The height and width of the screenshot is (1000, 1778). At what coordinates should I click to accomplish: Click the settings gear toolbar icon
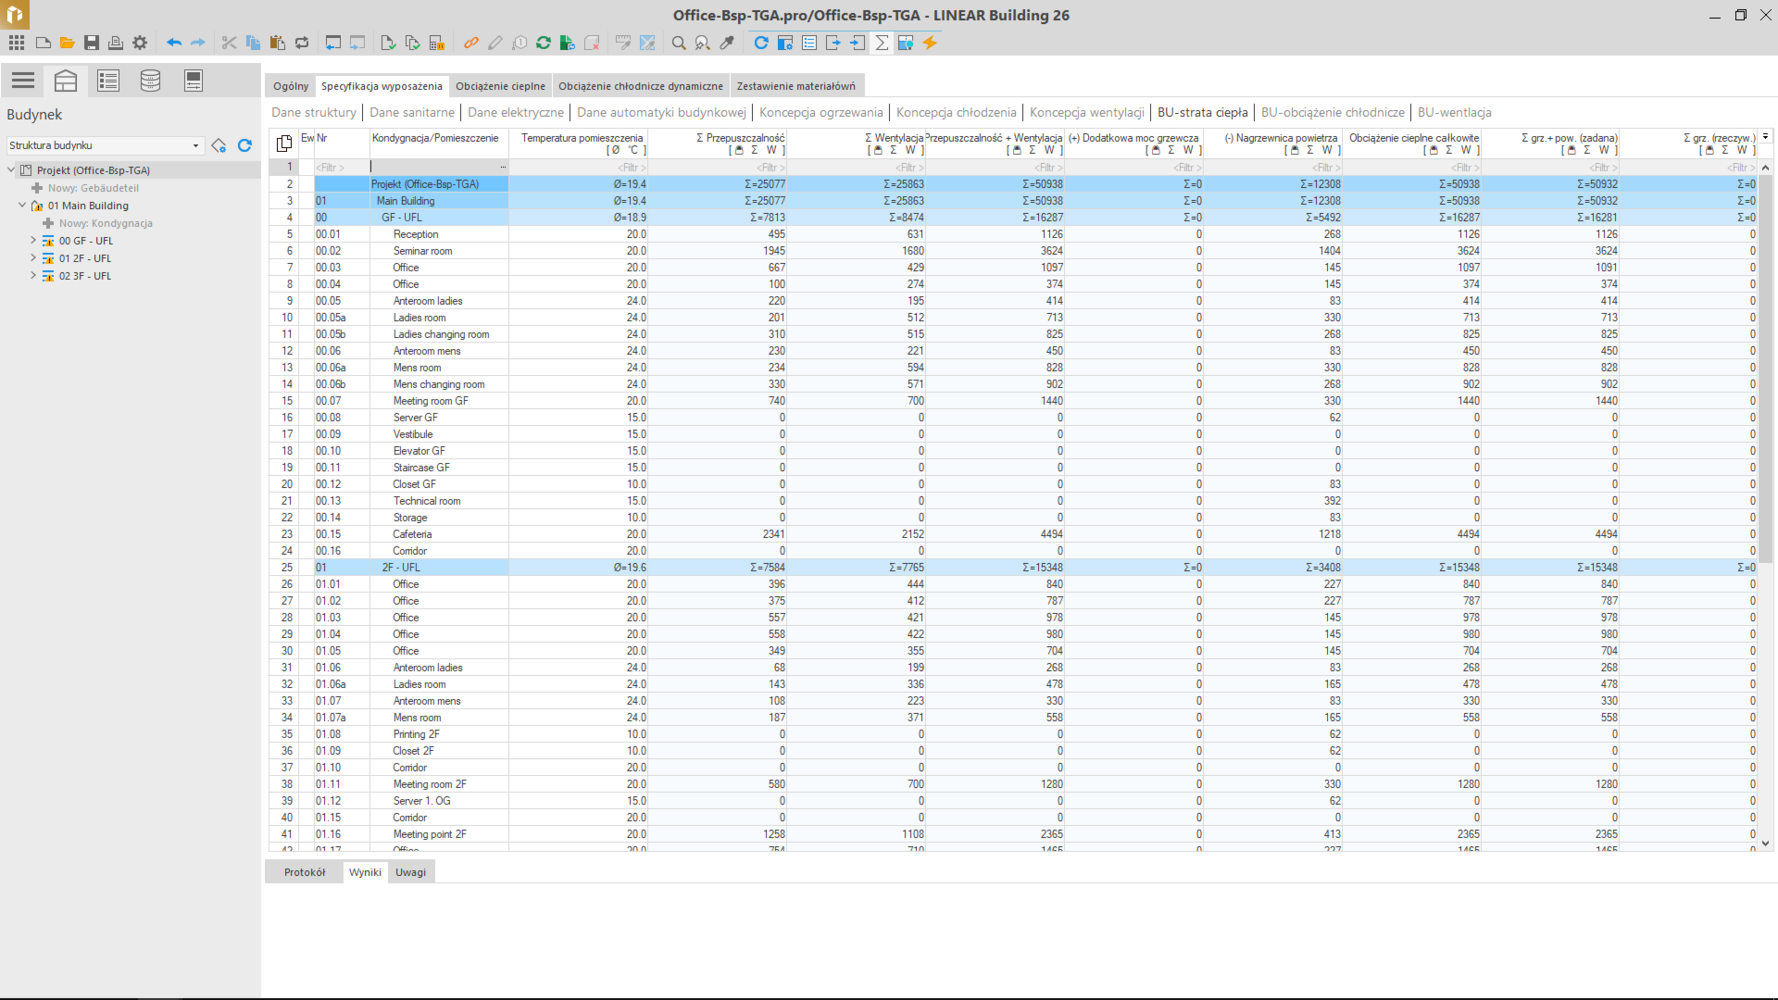point(140,43)
